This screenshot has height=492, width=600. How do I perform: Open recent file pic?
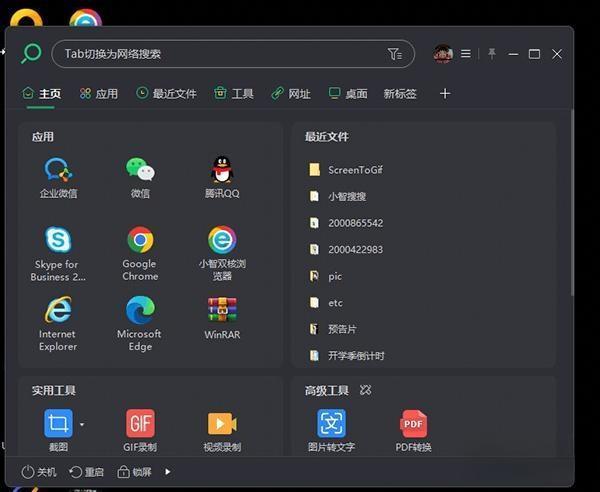click(326, 276)
